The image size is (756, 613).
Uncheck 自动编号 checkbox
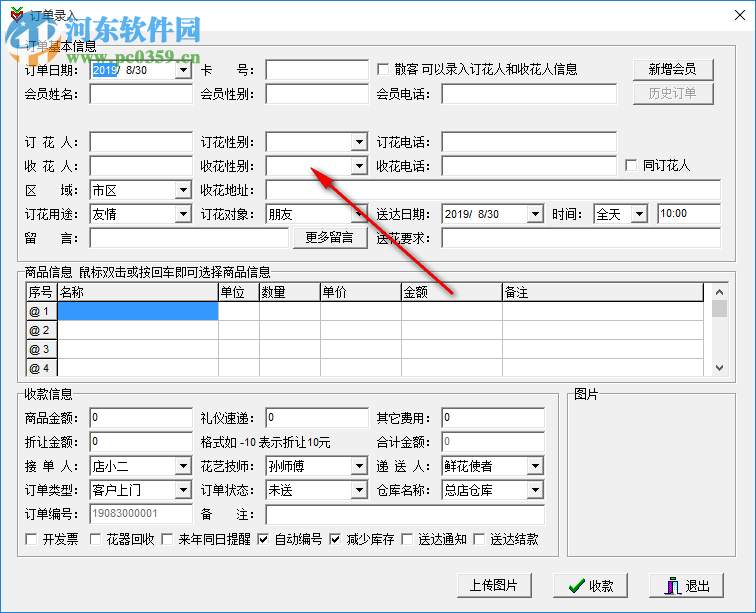[263, 539]
